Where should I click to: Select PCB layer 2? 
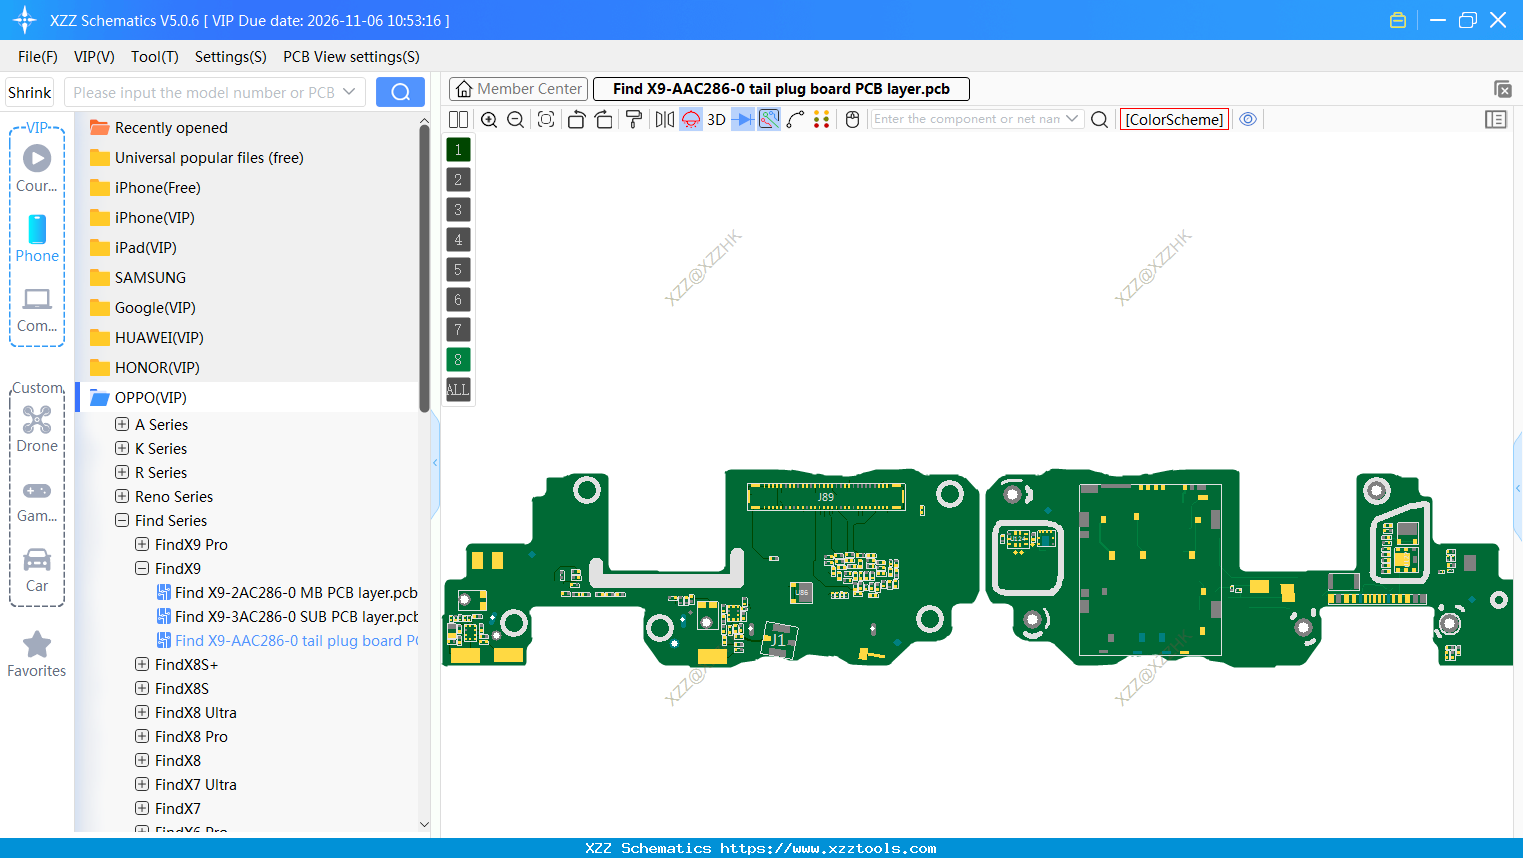458,180
